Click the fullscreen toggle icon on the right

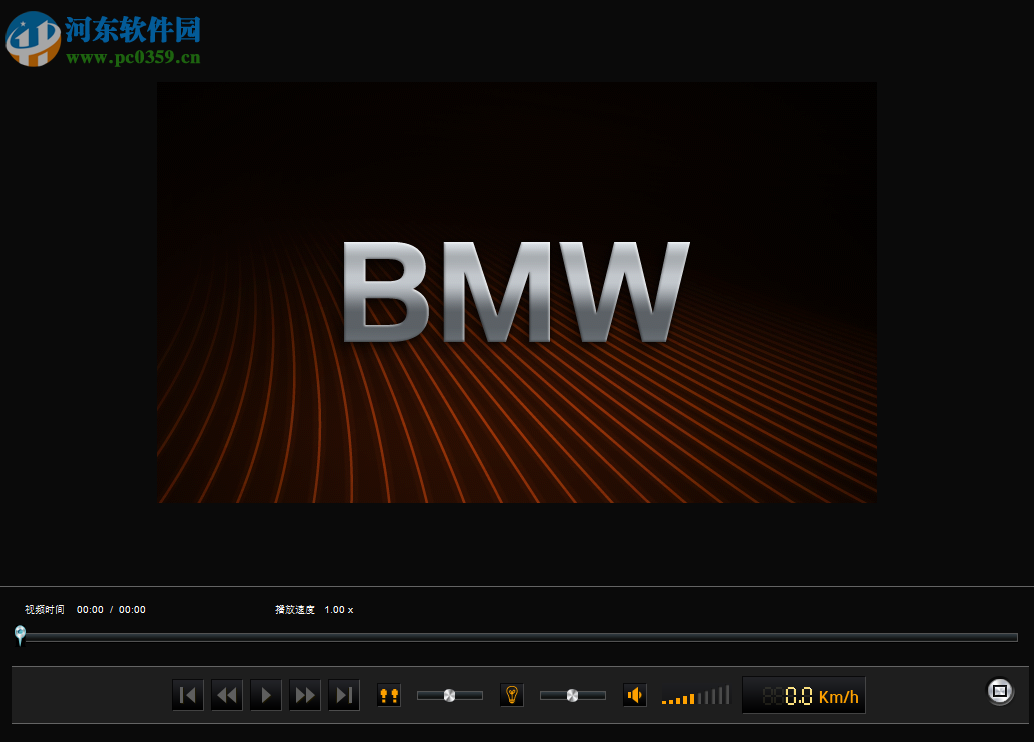[x=999, y=690]
